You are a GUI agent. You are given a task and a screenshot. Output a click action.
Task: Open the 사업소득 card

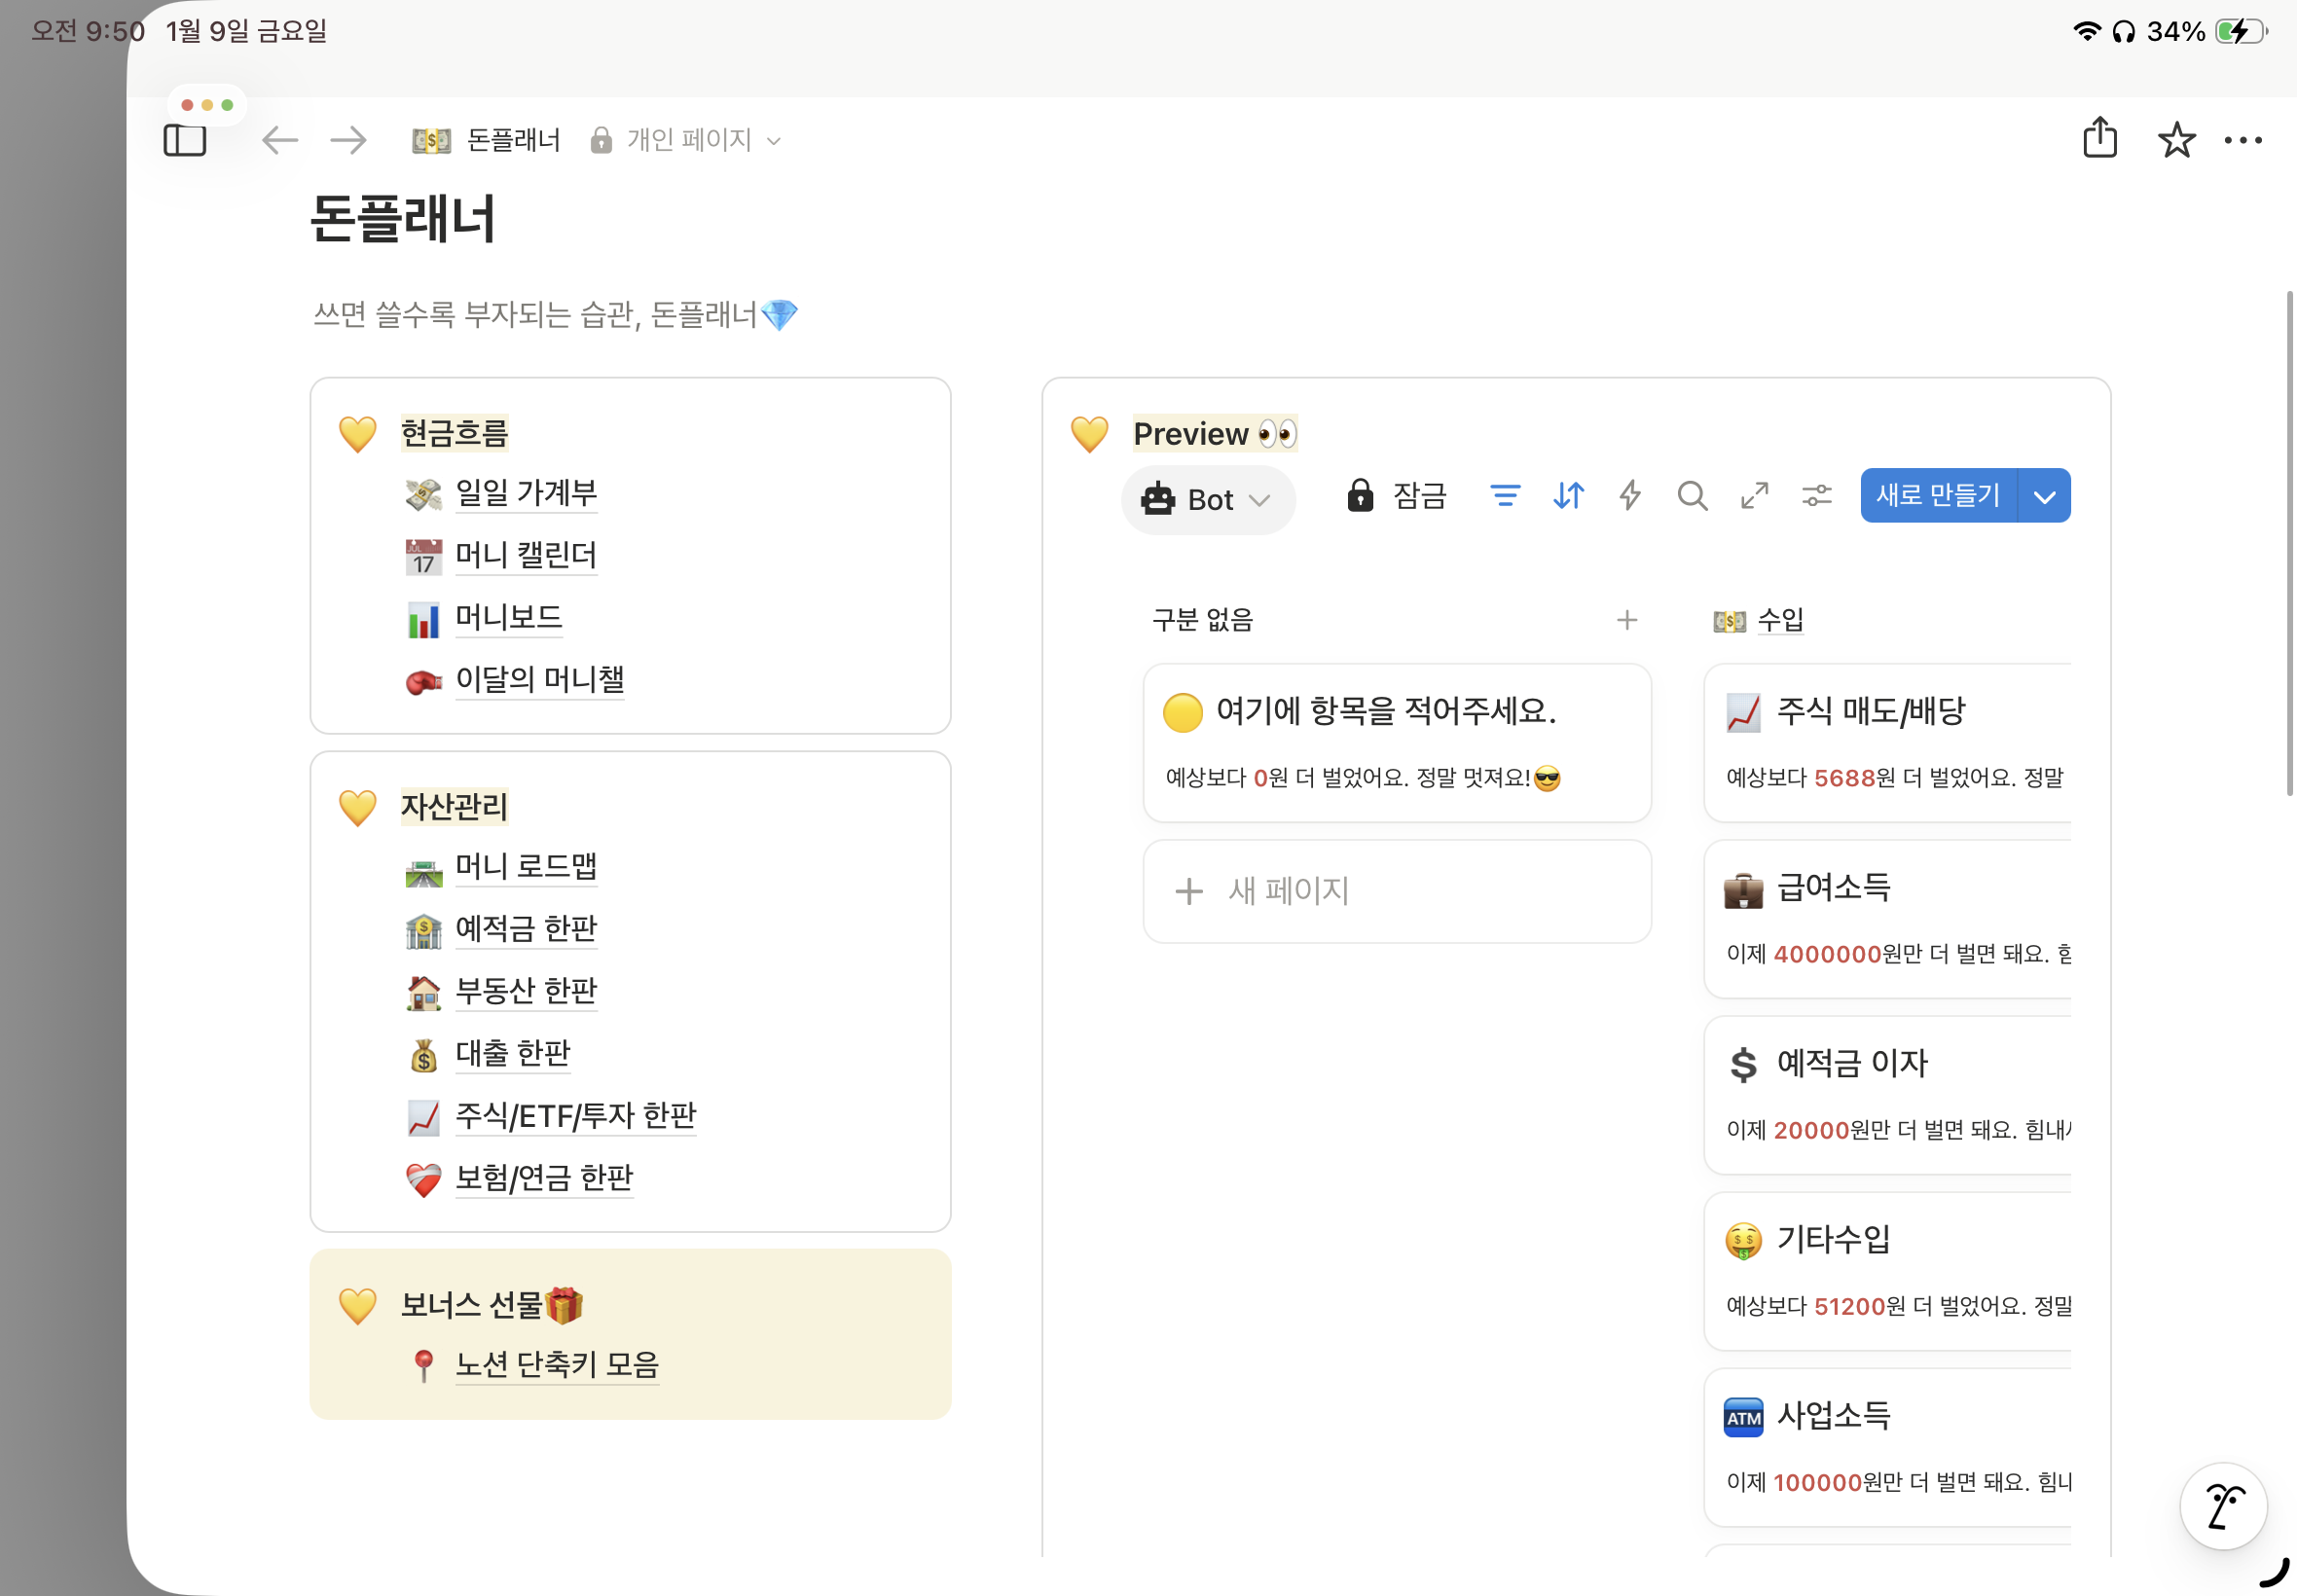[1888, 1446]
